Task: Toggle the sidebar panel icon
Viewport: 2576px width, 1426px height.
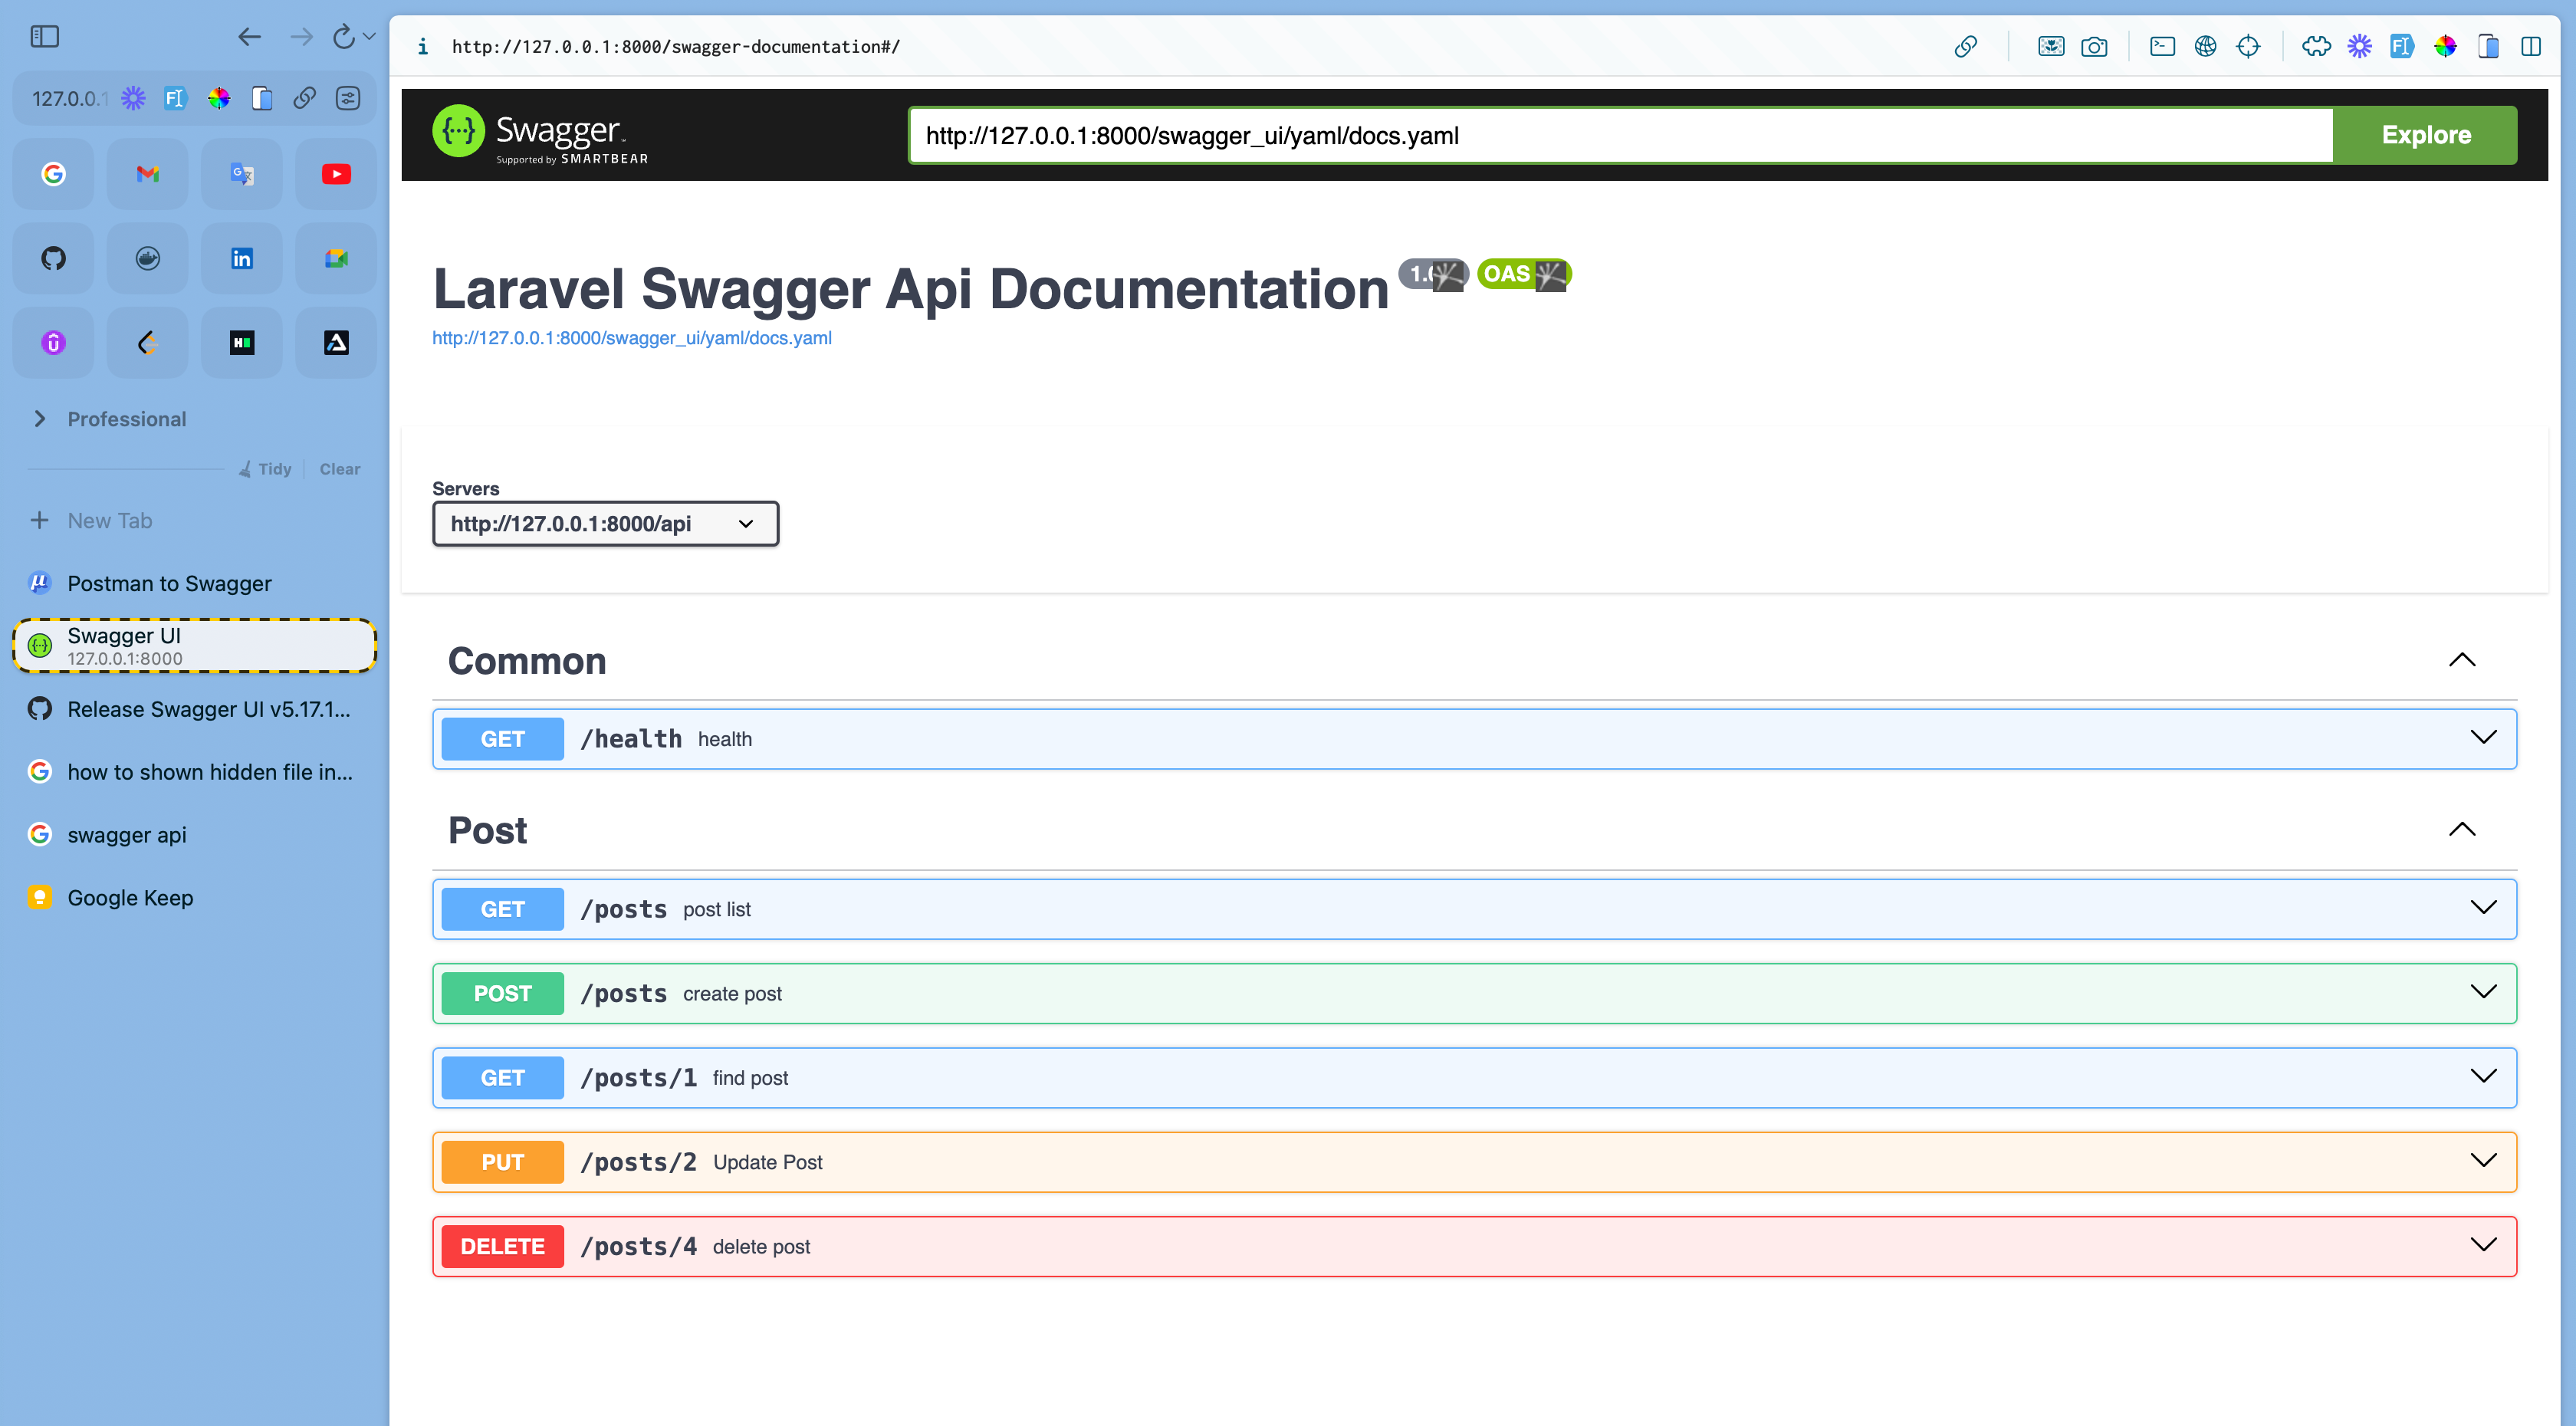Action: coord(45,37)
